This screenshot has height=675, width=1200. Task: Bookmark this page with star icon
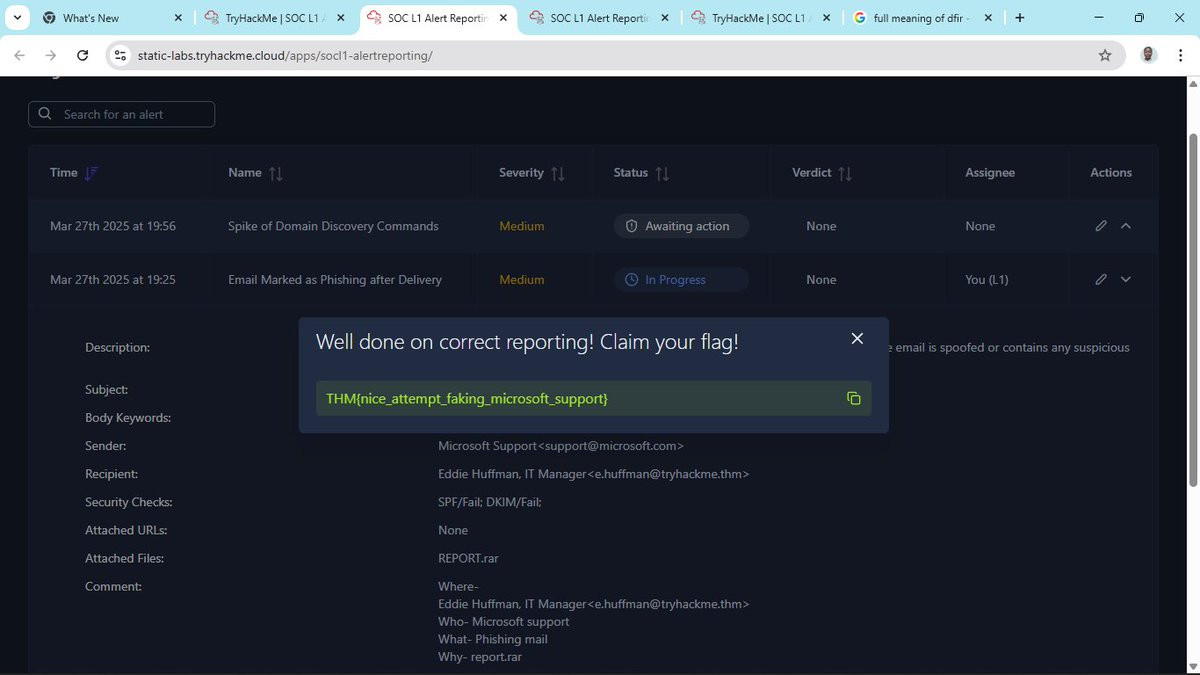(x=1105, y=56)
